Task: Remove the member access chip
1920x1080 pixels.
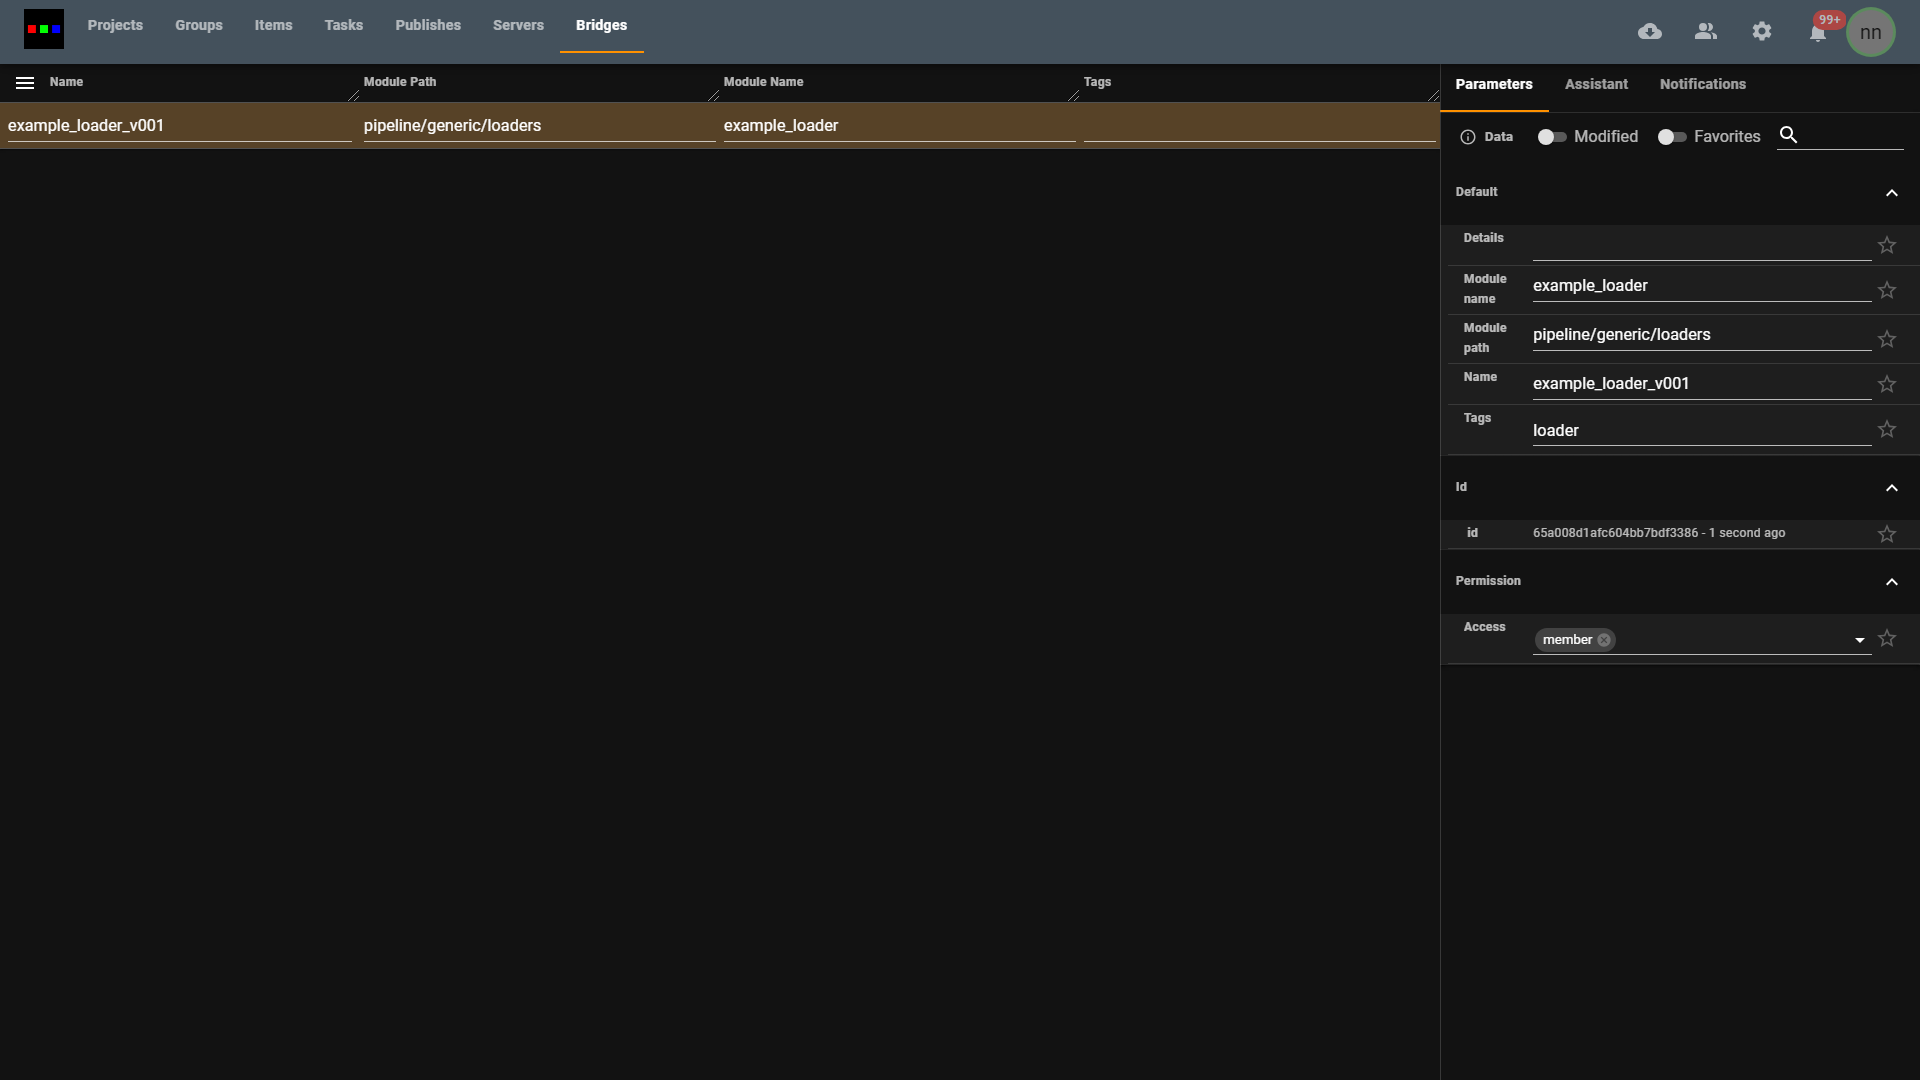Action: 1604,640
